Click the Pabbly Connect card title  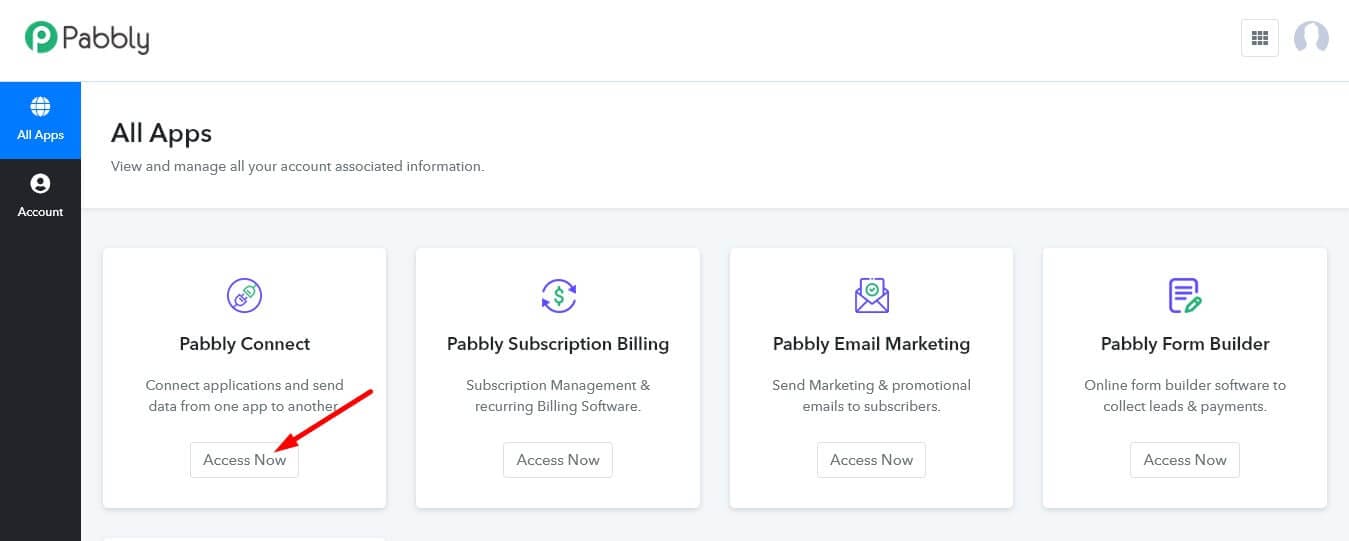pyautogui.click(x=244, y=344)
